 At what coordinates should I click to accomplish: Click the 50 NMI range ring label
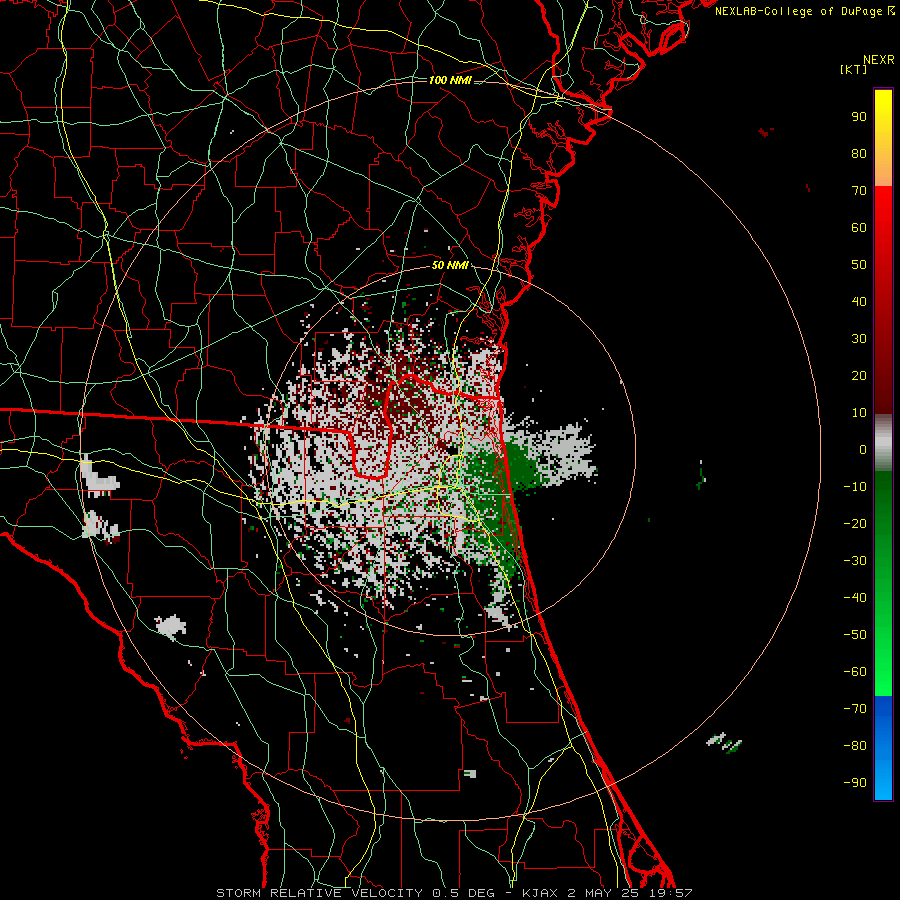[450, 265]
